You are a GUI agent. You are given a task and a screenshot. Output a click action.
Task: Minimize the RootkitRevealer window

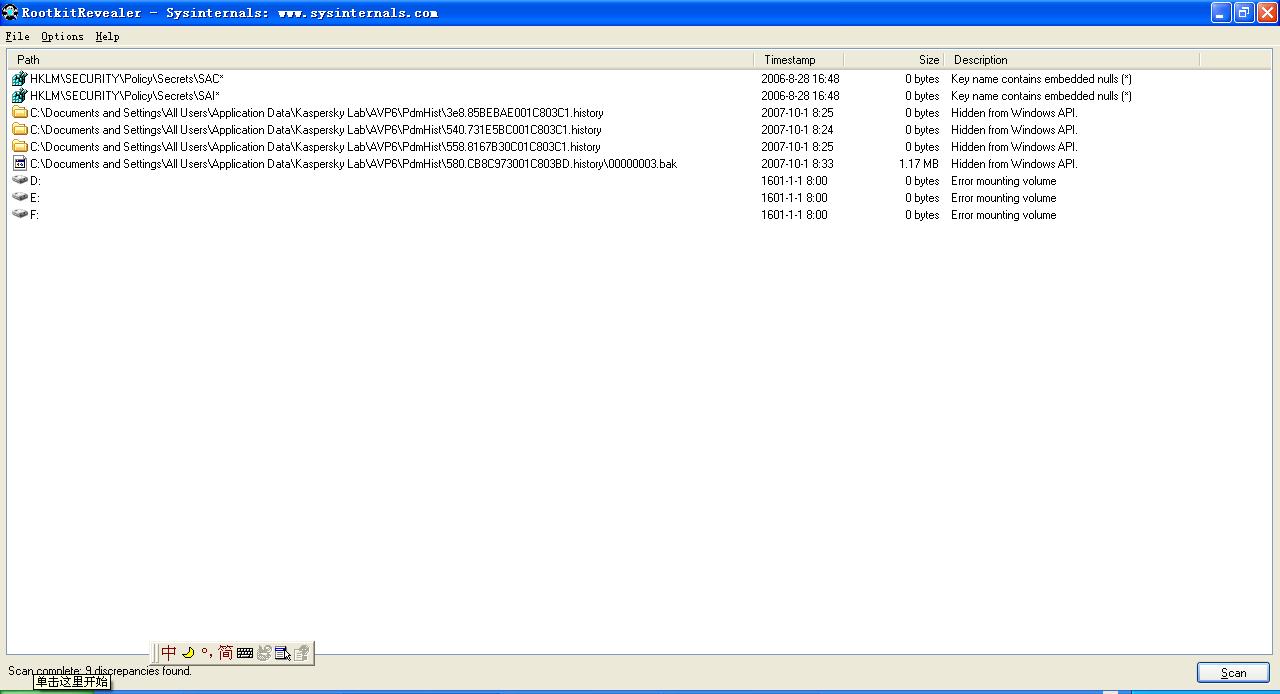1221,12
